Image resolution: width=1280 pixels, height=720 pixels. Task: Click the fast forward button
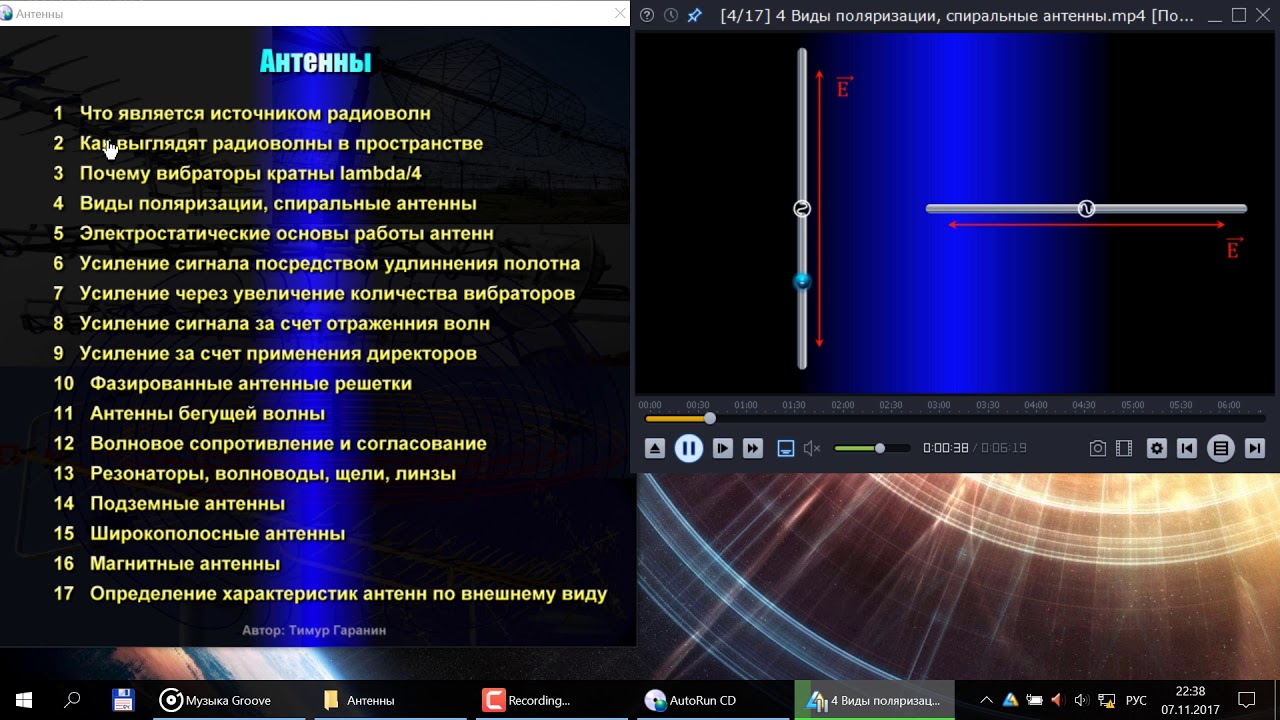[x=753, y=449]
